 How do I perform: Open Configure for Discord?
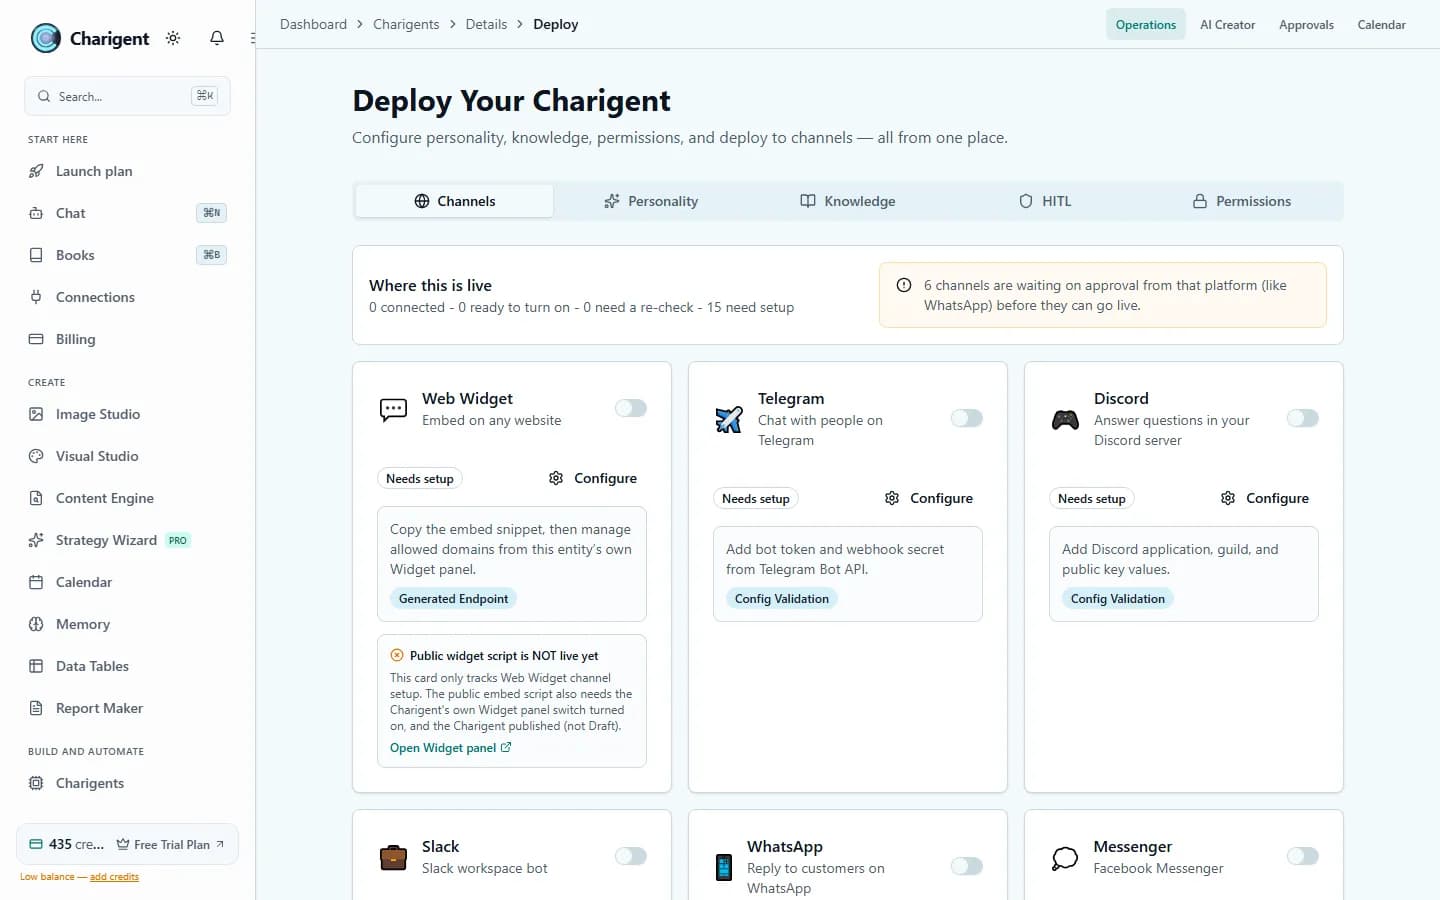pos(1265,498)
